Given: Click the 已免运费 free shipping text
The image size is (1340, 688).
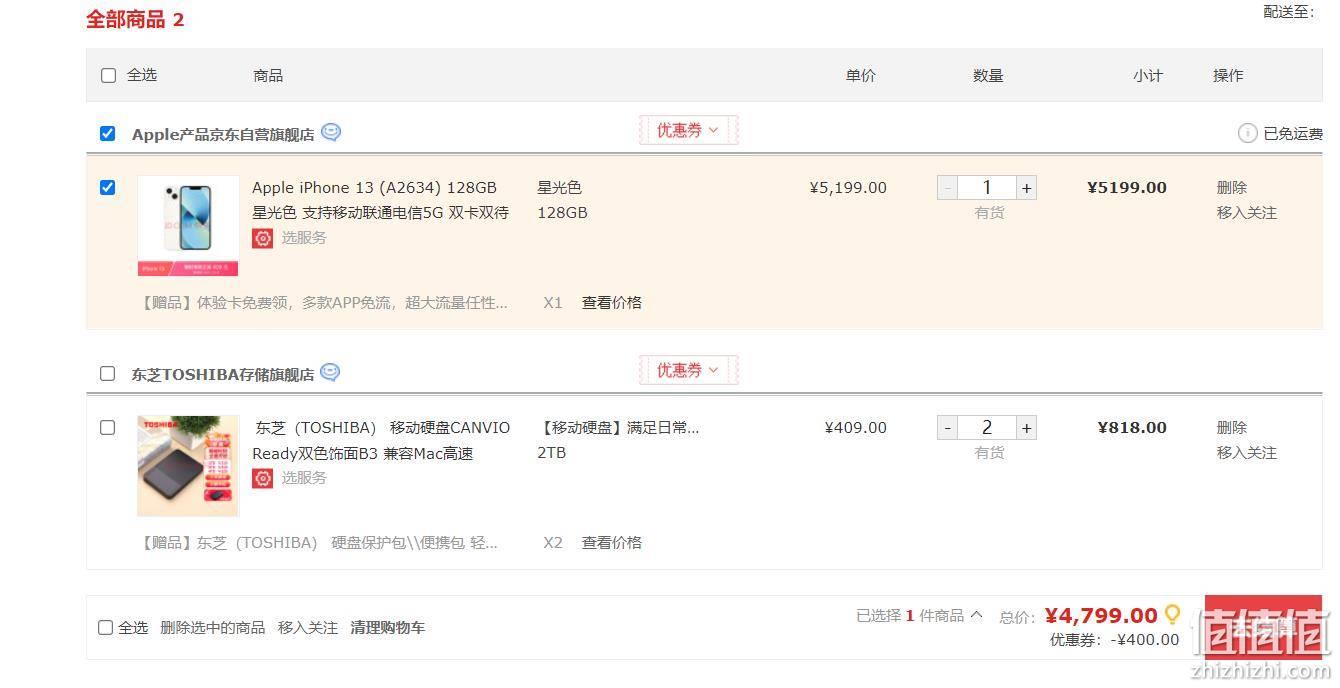Looking at the screenshot, I should (x=1293, y=134).
